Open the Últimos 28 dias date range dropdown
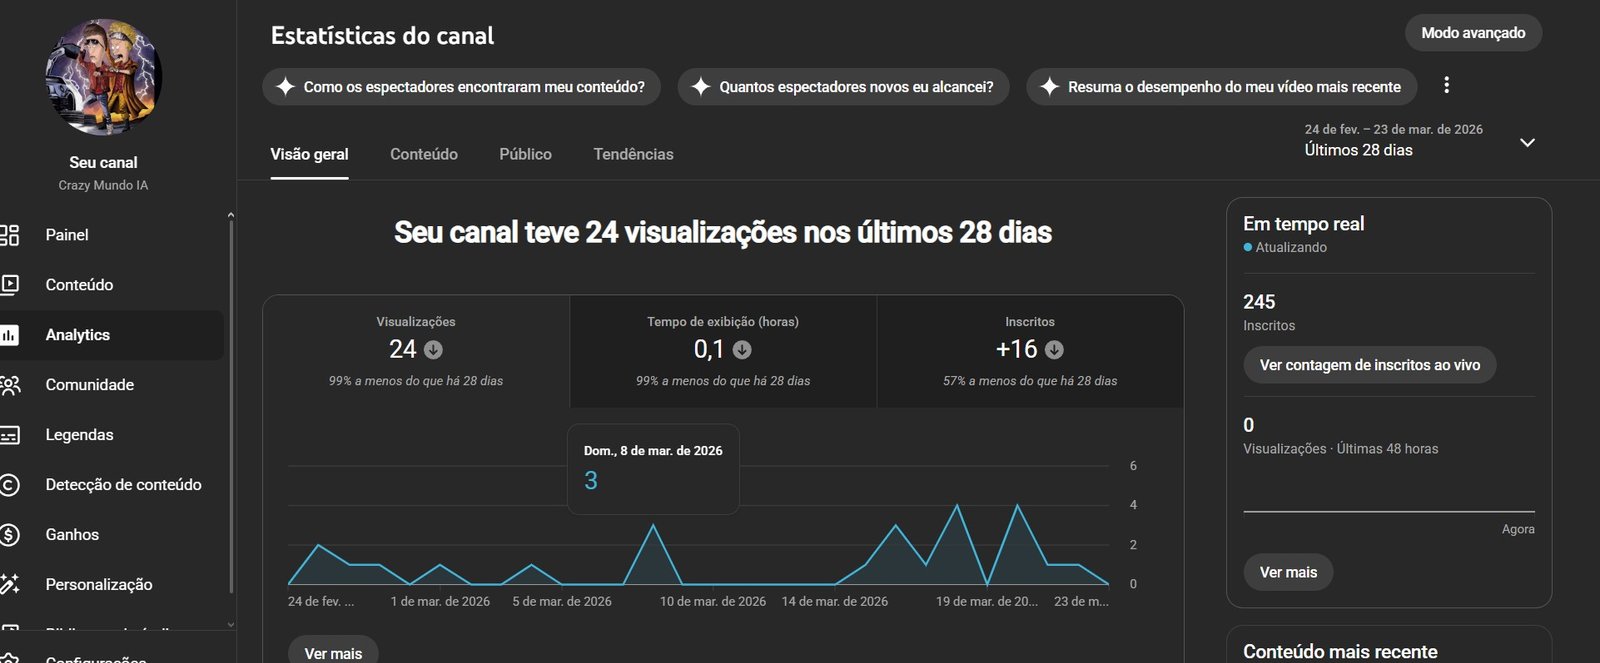Image resolution: width=1600 pixels, height=663 pixels. tap(1419, 141)
